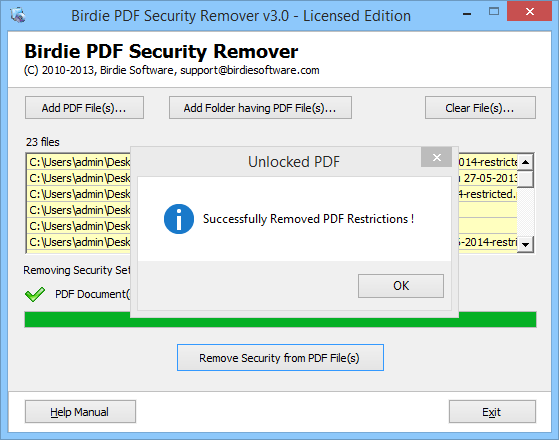Click the file list scrollbar thumb
This screenshot has width=559, height=440.
[525, 179]
